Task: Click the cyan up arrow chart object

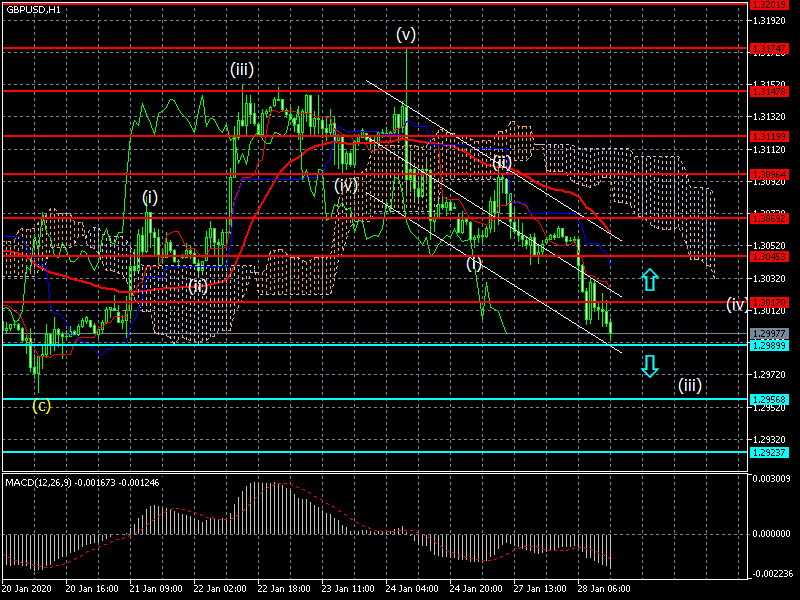Action: pyautogui.click(x=649, y=280)
